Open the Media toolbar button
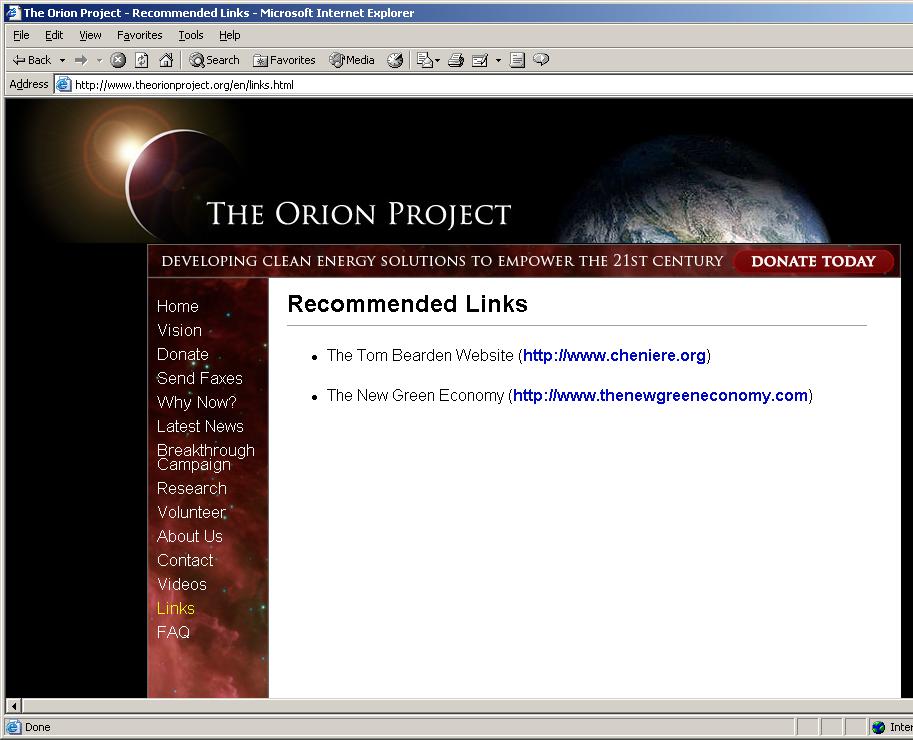This screenshot has height=740, width=913. pyautogui.click(x=352, y=60)
